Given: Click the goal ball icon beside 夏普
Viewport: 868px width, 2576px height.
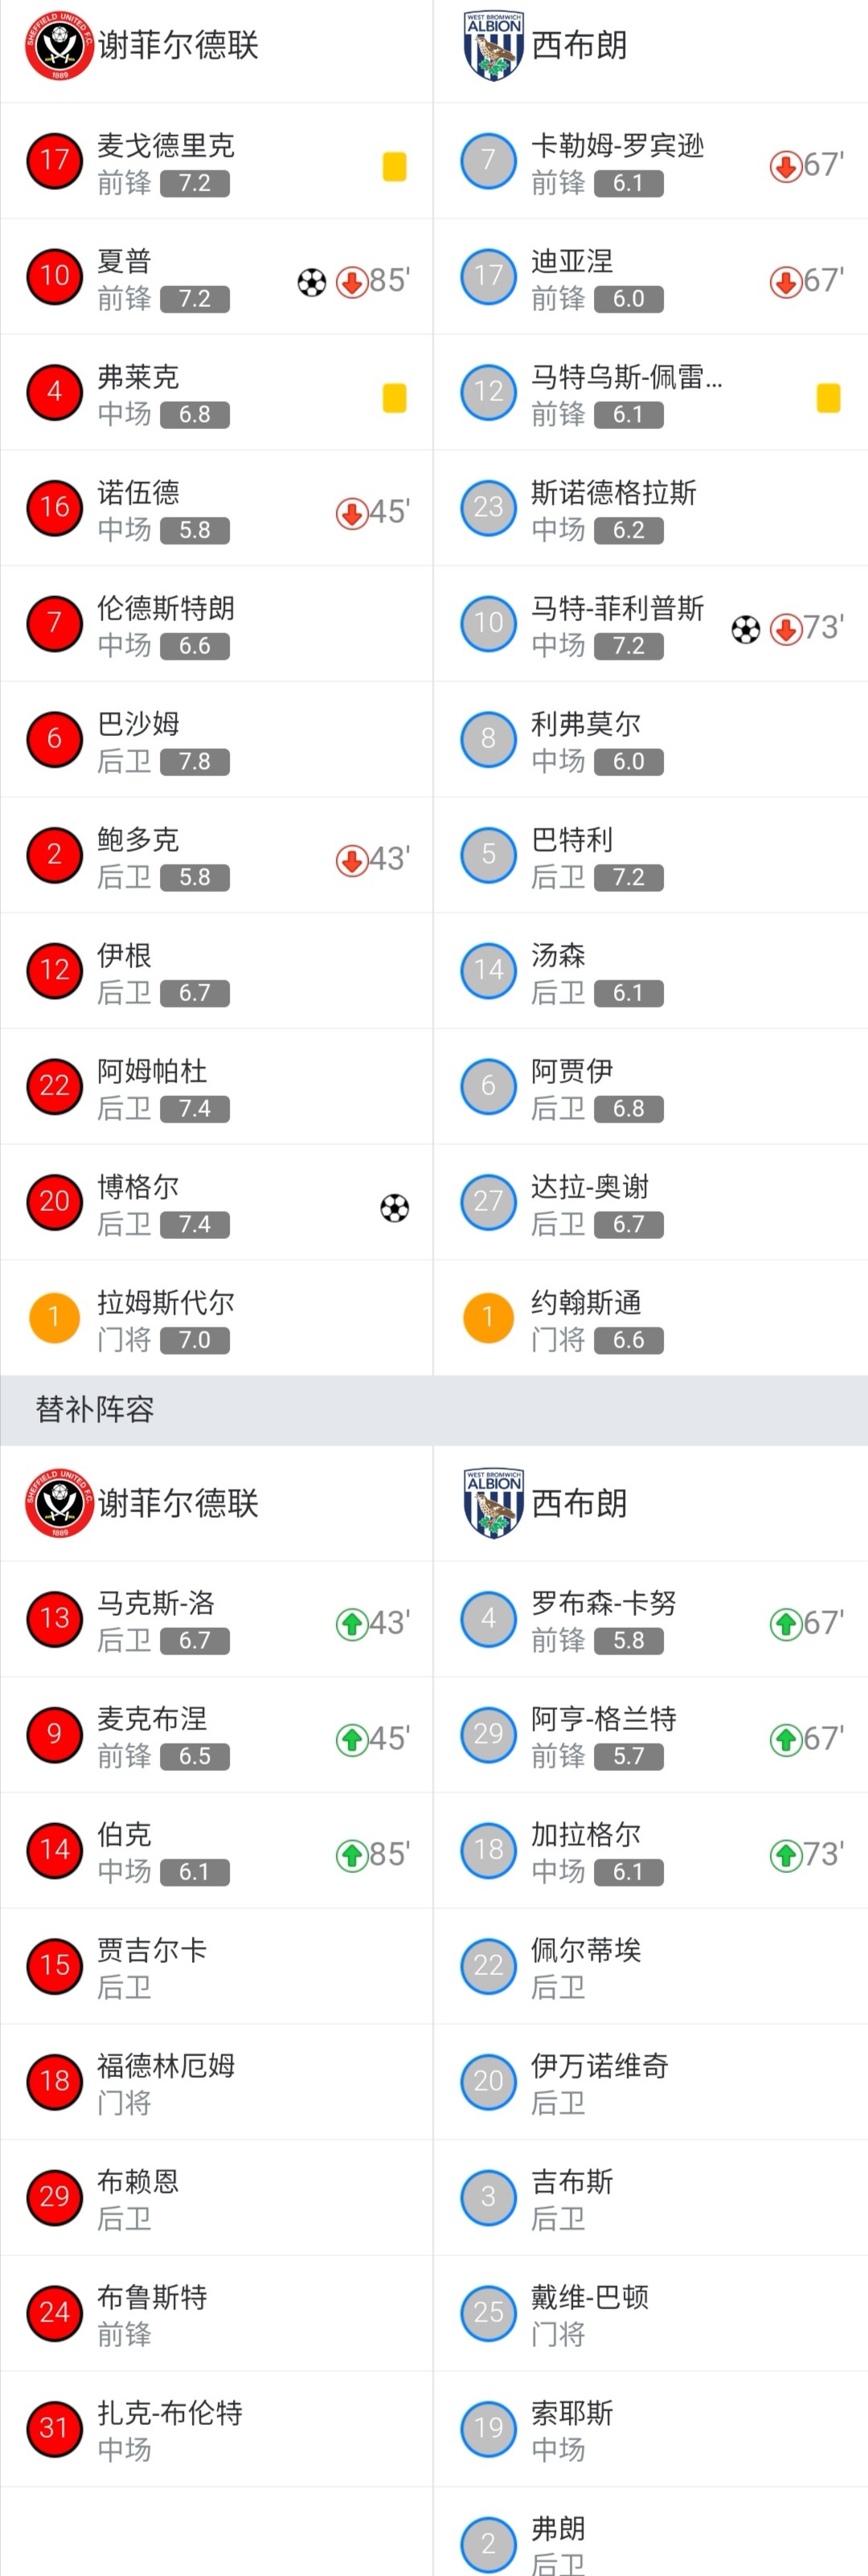Looking at the screenshot, I should click(x=312, y=283).
